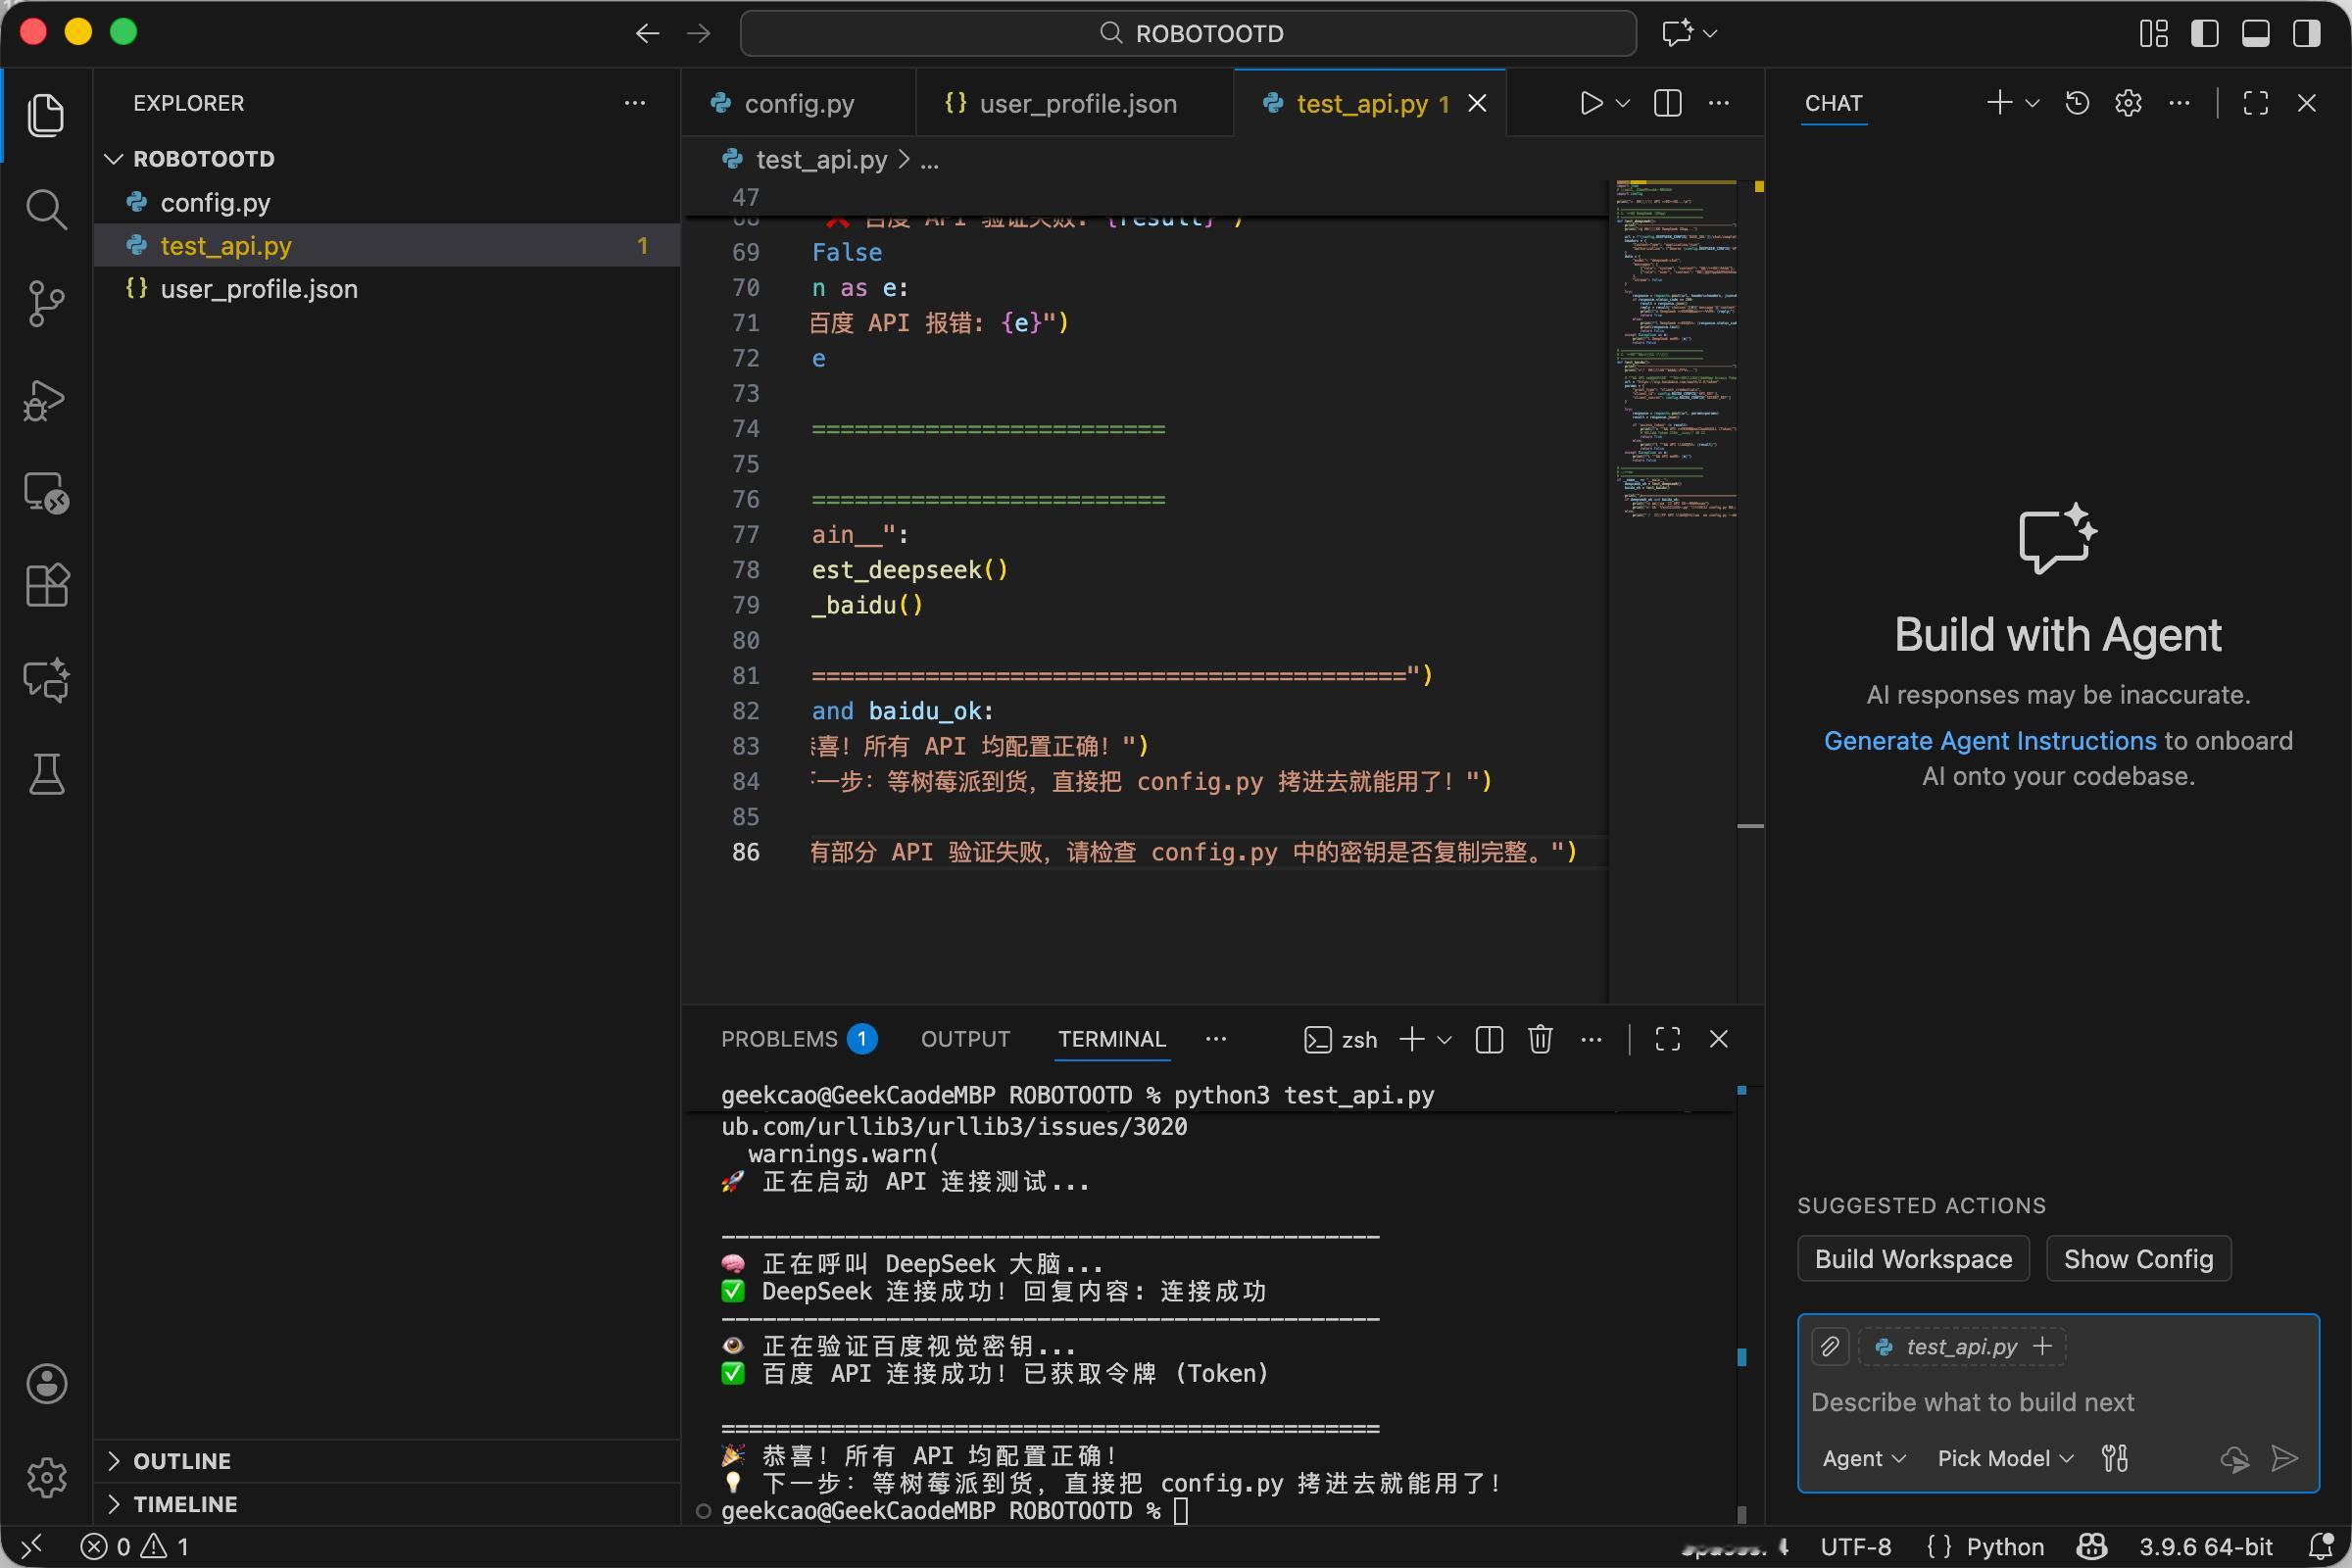This screenshot has height=1568, width=2352.
Task: Toggle the secondary side bar layout button
Action: pyautogui.click(x=2306, y=33)
